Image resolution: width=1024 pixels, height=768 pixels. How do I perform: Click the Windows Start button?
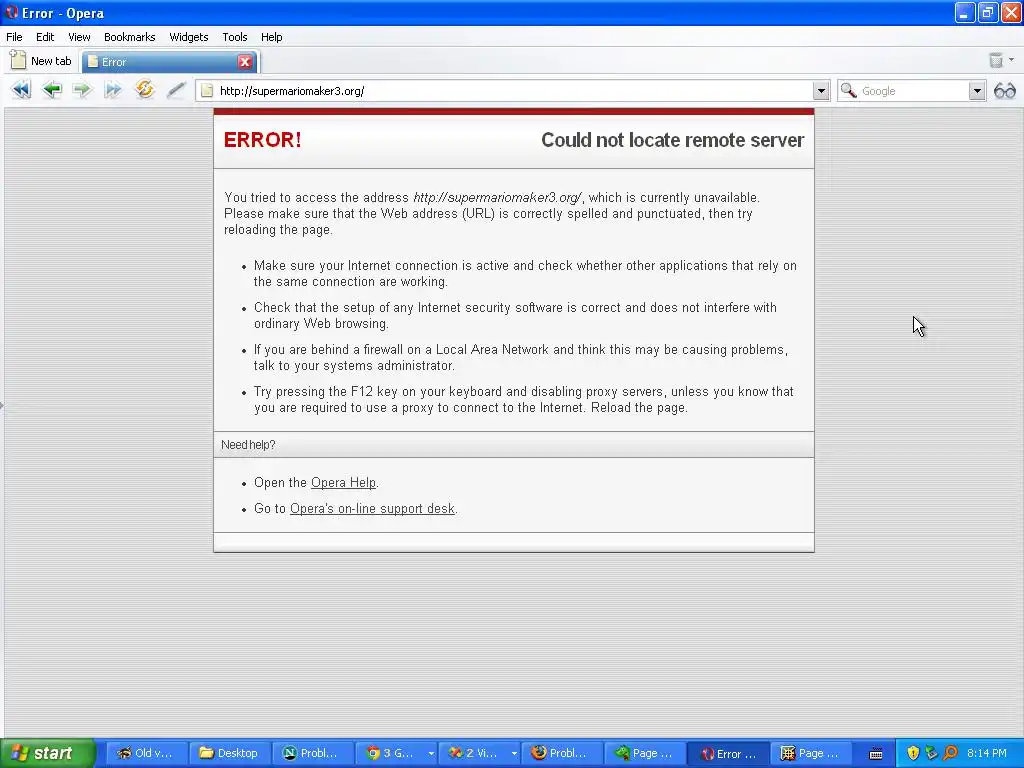pos(47,753)
